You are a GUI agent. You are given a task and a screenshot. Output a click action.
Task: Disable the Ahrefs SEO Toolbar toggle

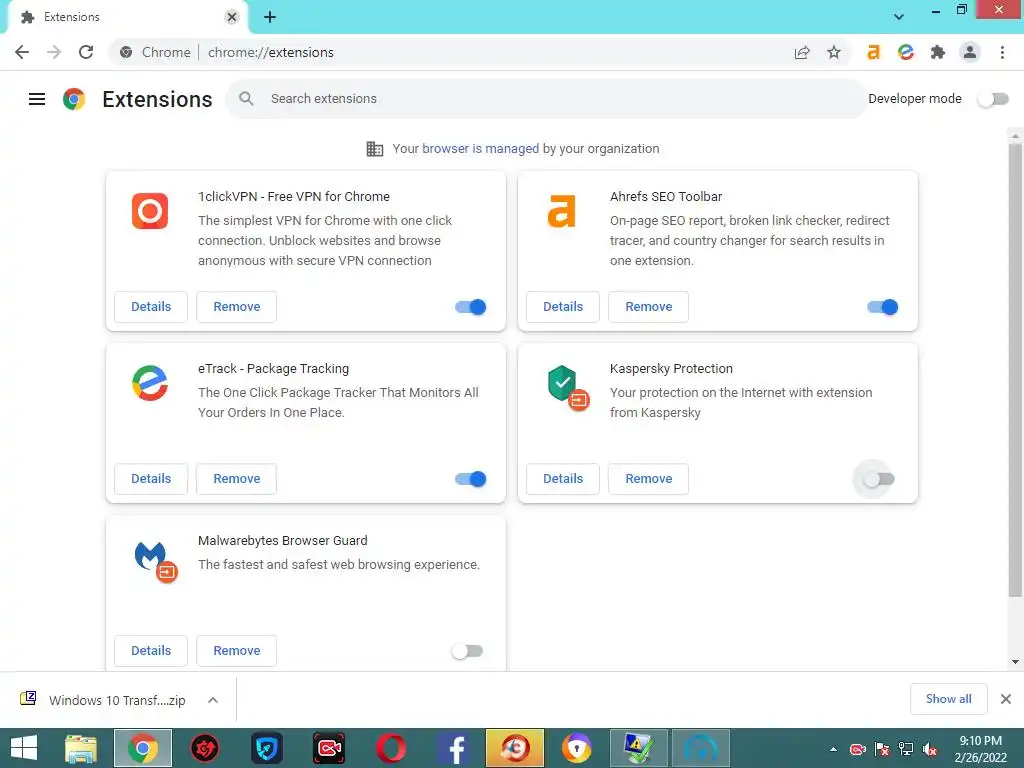(x=882, y=307)
